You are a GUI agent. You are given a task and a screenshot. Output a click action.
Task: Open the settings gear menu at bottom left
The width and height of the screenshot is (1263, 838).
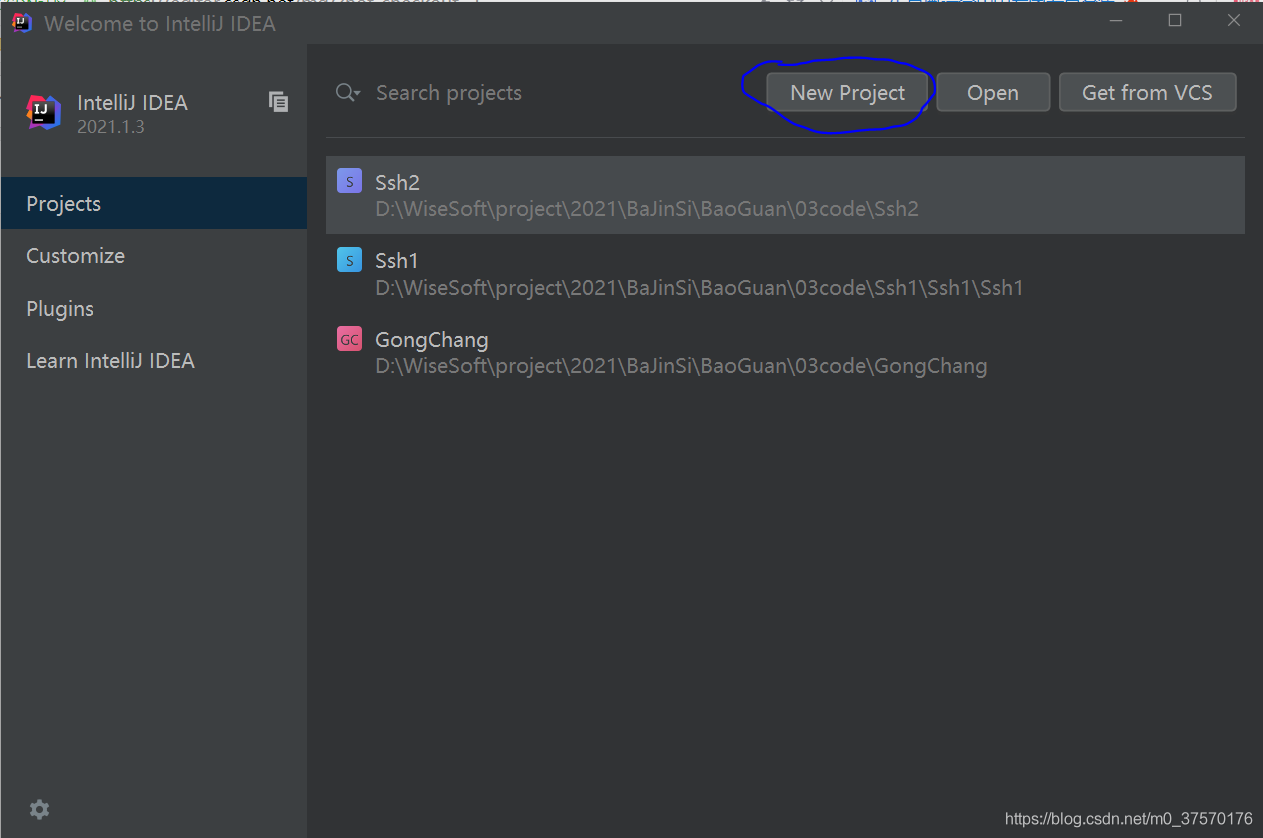[39, 809]
